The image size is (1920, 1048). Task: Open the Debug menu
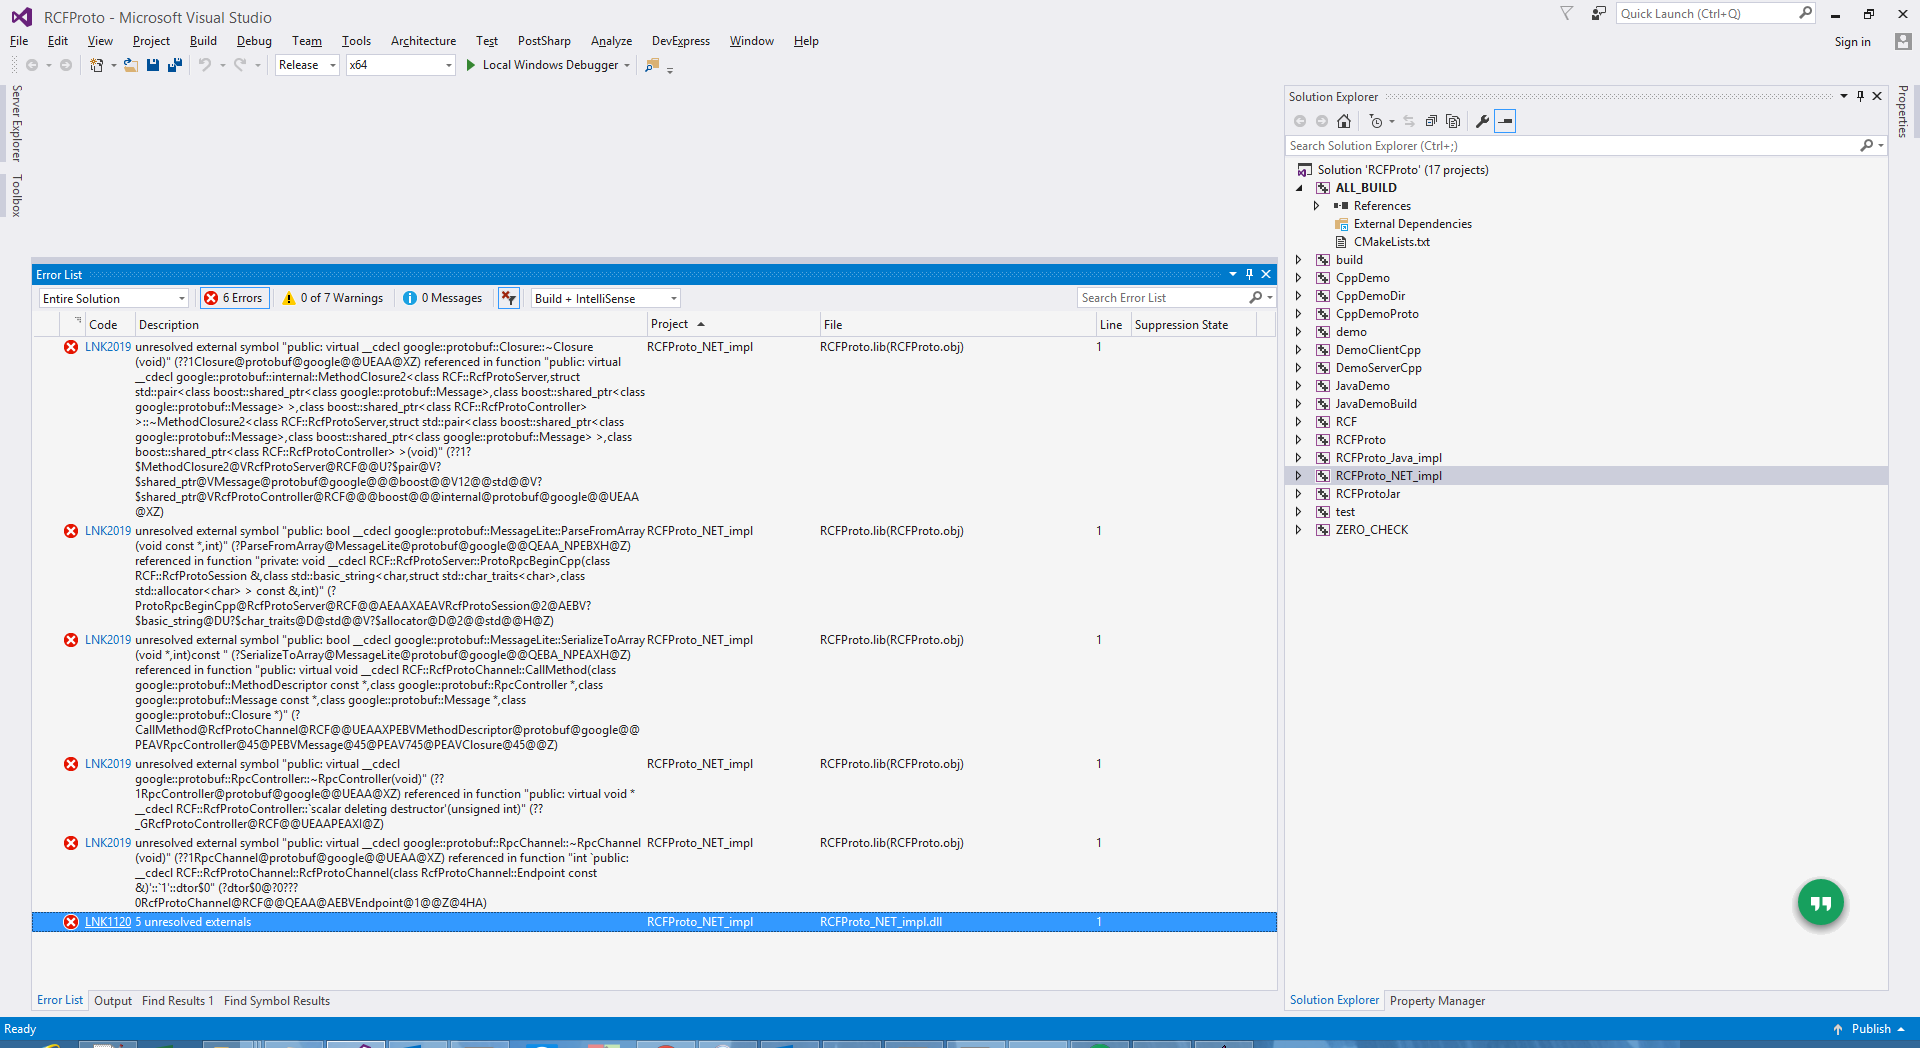[x=254, y=41]
